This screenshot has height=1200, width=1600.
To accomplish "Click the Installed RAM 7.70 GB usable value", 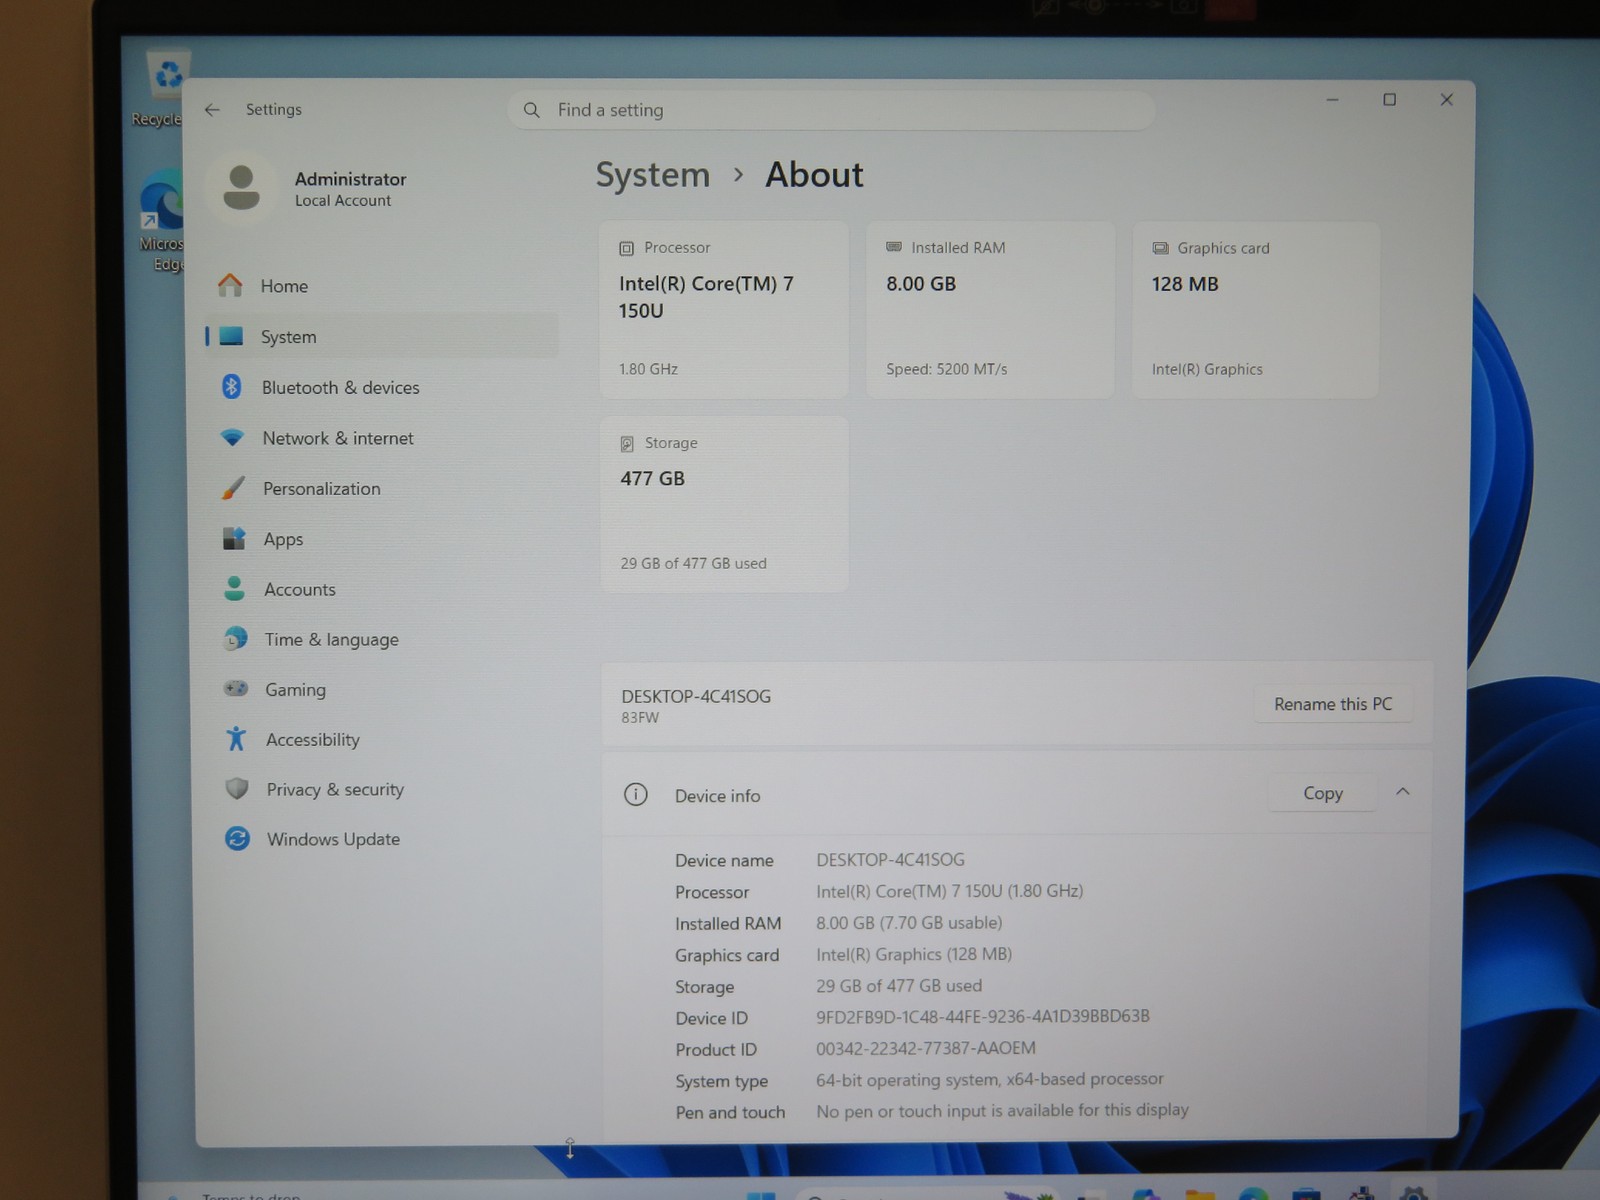I will click(x=909, y=923).
